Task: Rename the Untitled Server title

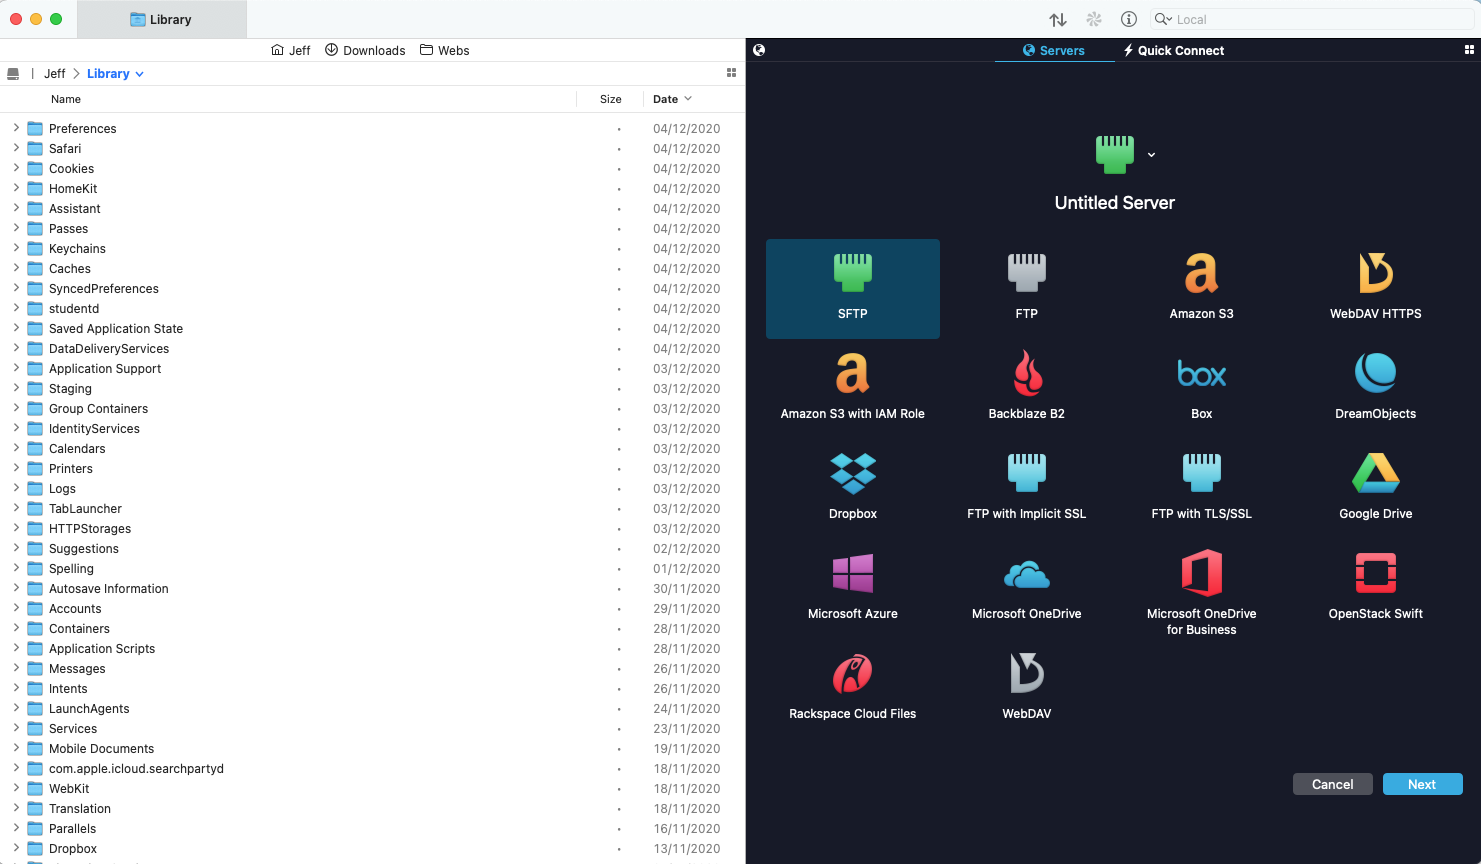Action: click(1115, 202)
